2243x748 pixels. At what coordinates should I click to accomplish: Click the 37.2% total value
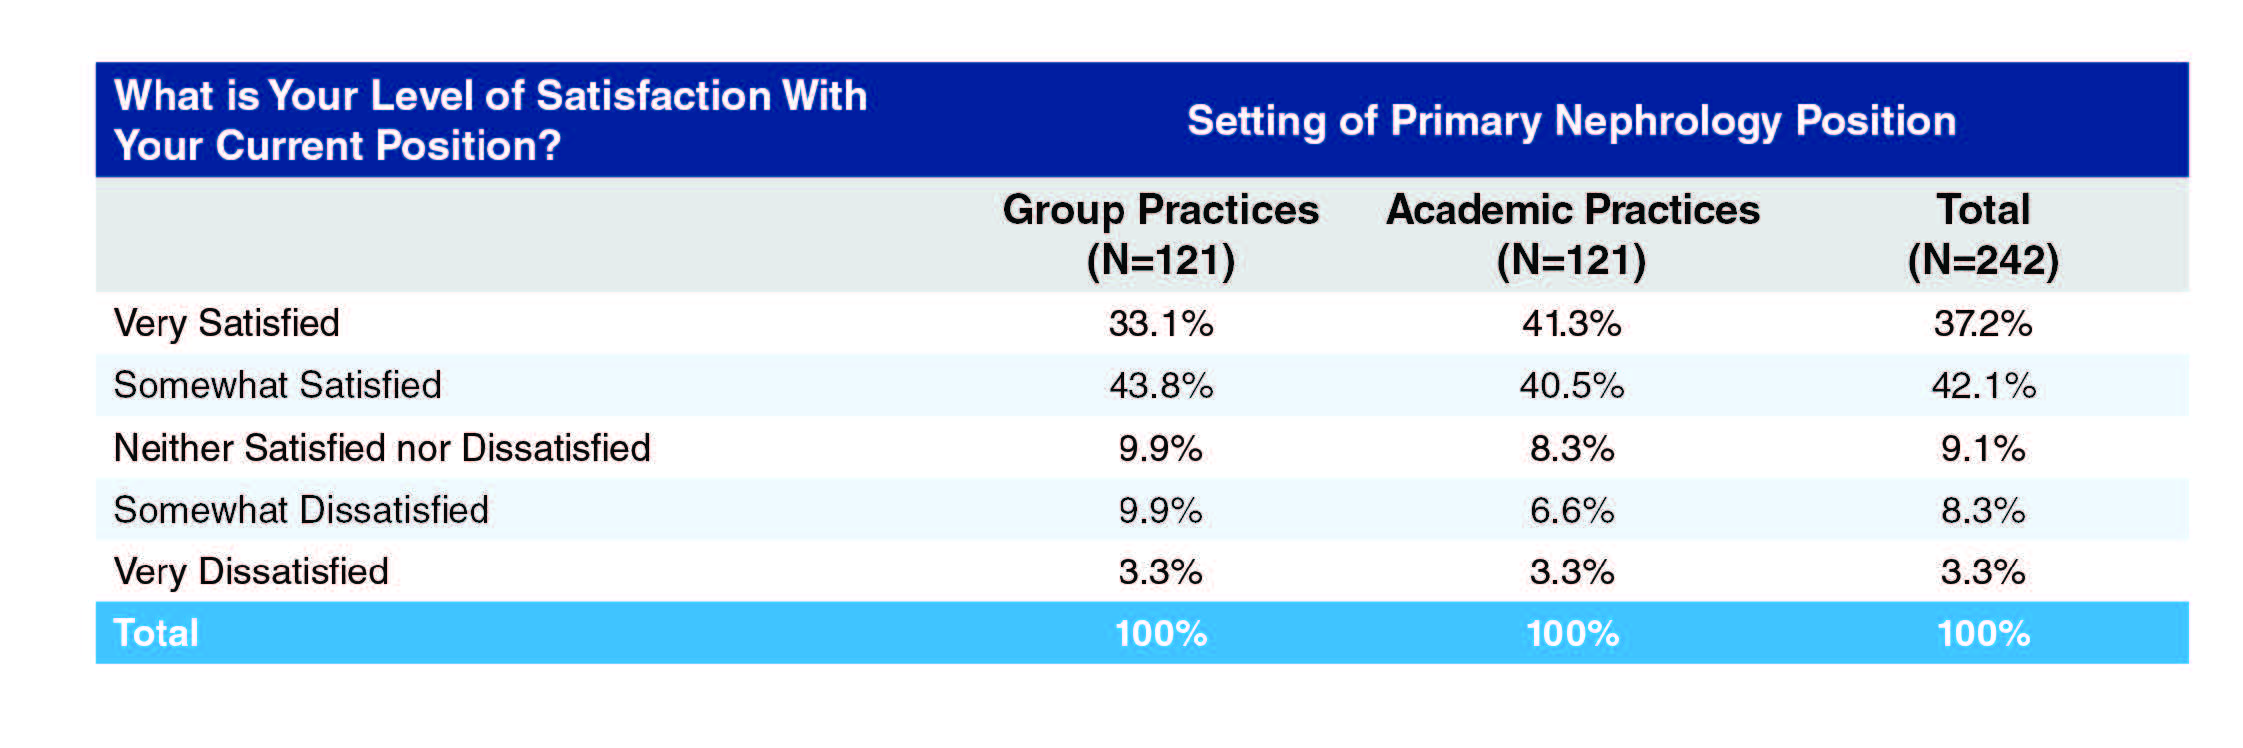[x=1983, y=324]
